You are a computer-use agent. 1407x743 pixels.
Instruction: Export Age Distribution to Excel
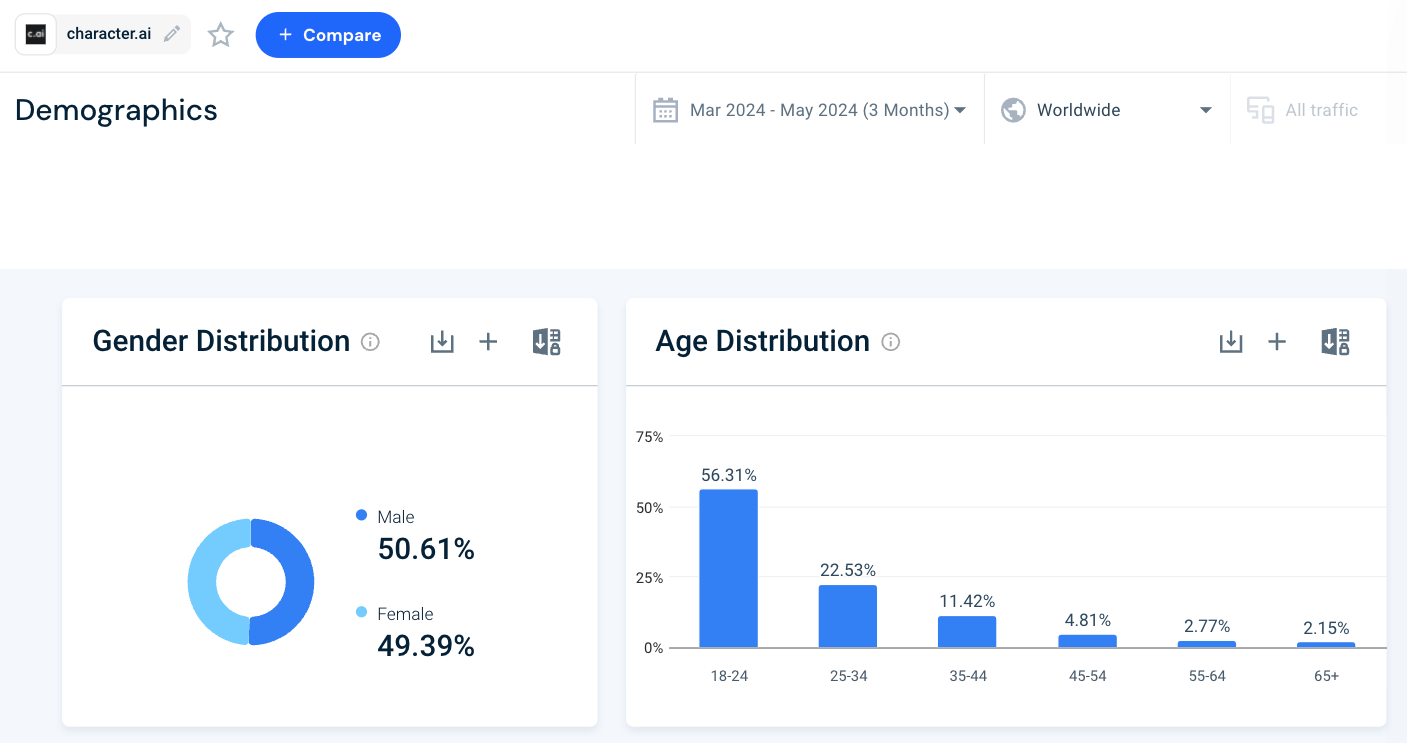[x=1335, y=342]
